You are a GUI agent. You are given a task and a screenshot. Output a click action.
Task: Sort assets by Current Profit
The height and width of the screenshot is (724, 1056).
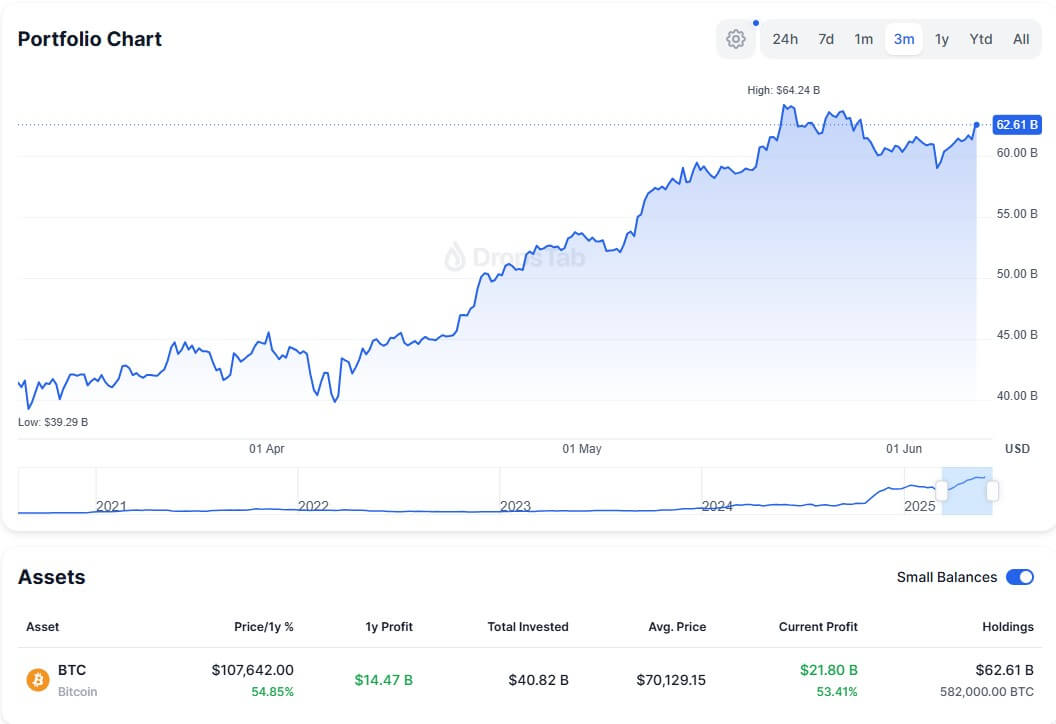coord(818,627)
